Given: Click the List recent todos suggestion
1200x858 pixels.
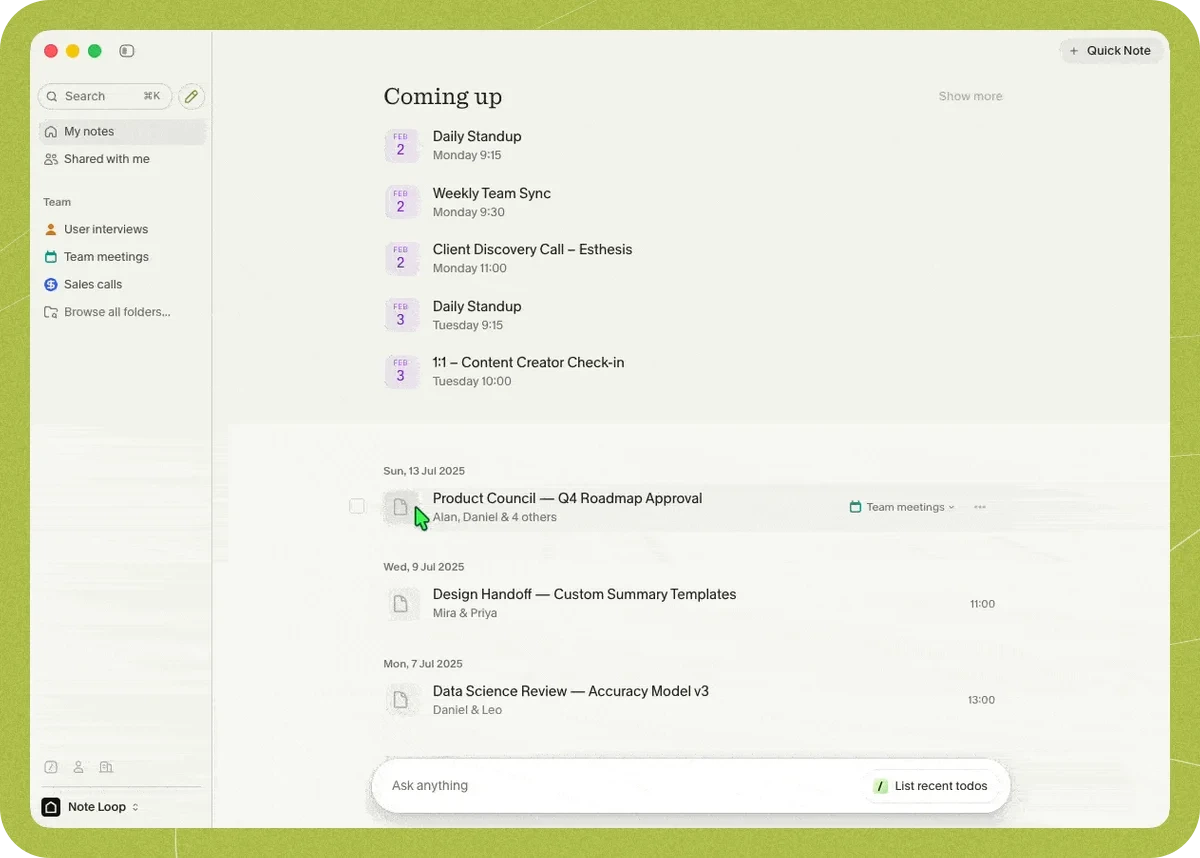Looking at the screenshot, I should (x=931, y=786).
